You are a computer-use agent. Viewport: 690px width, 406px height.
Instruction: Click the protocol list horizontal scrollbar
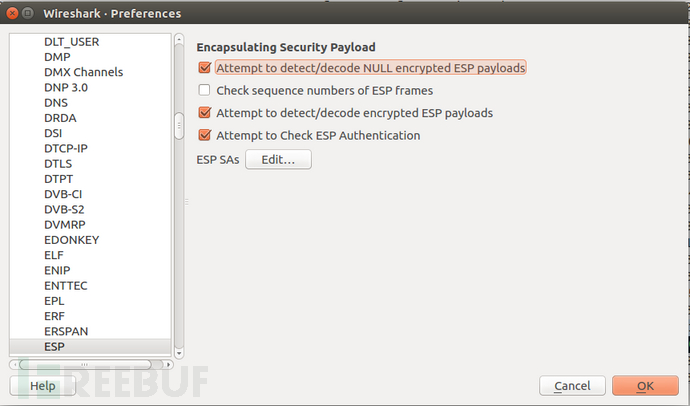coord(85,364)
